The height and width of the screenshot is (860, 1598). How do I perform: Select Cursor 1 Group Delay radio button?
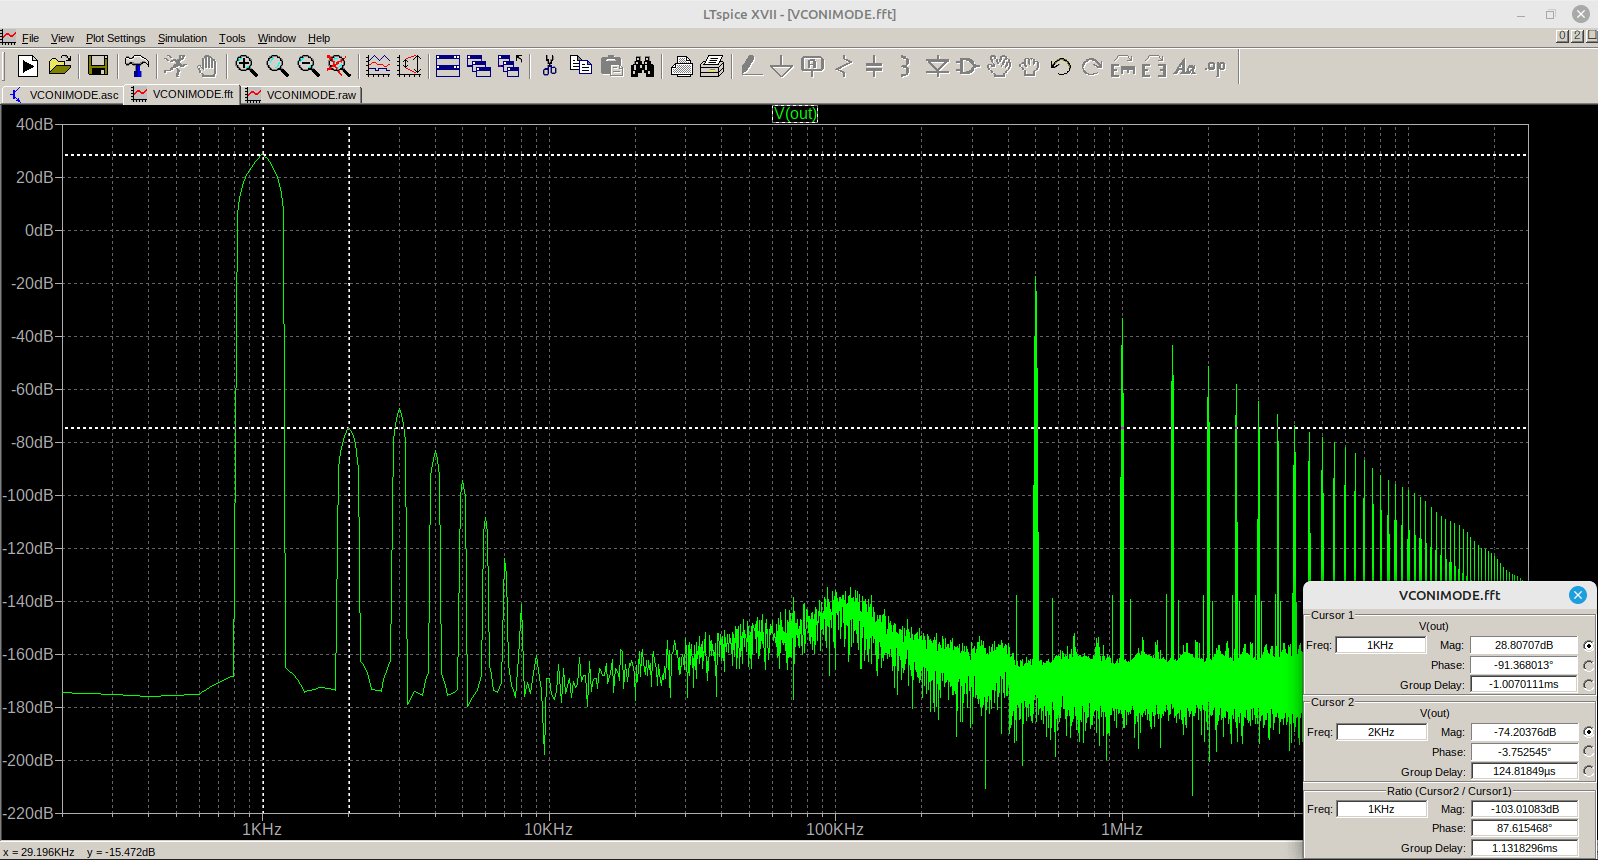pyautogui.click(x=1588, y=684)
